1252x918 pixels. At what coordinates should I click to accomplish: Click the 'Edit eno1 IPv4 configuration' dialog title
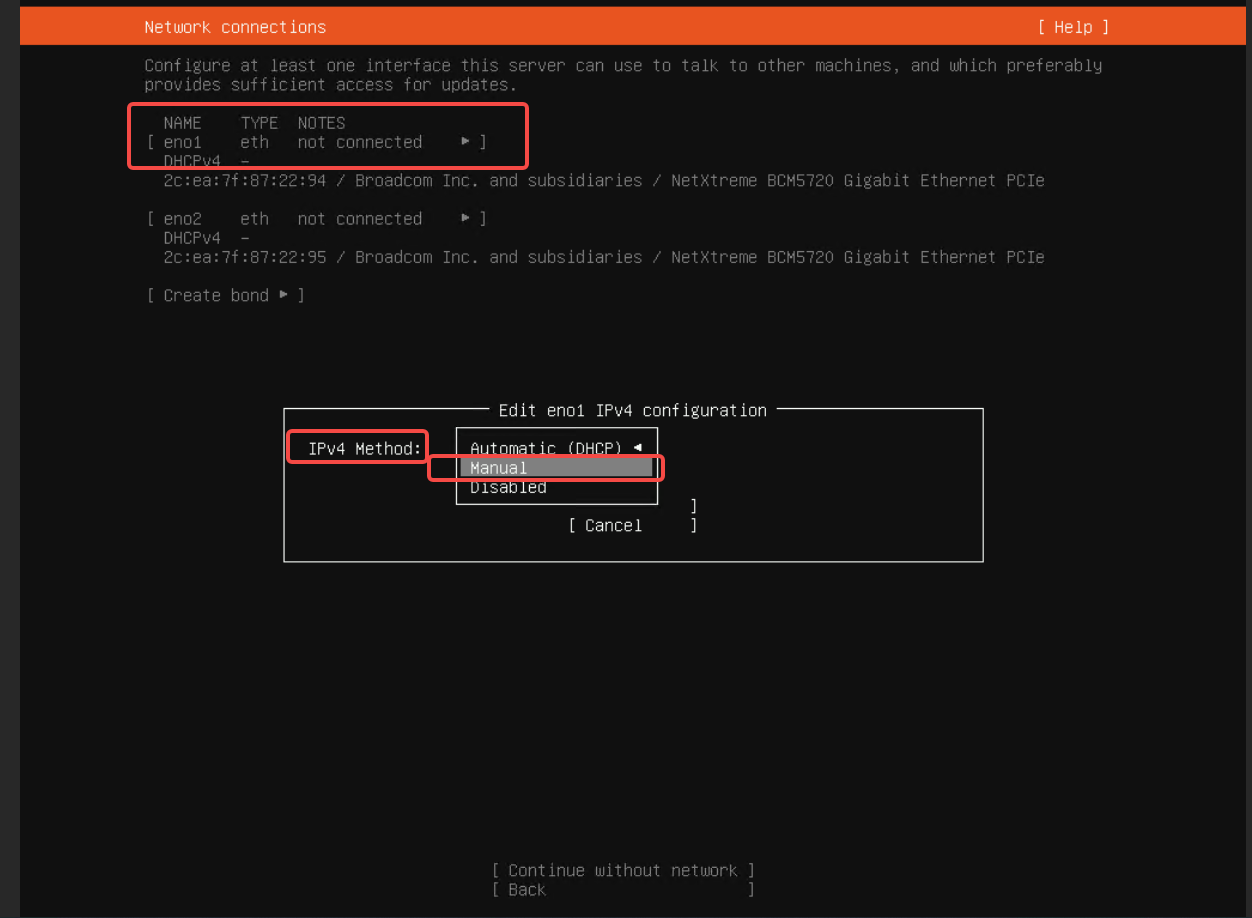click(632, 410)
